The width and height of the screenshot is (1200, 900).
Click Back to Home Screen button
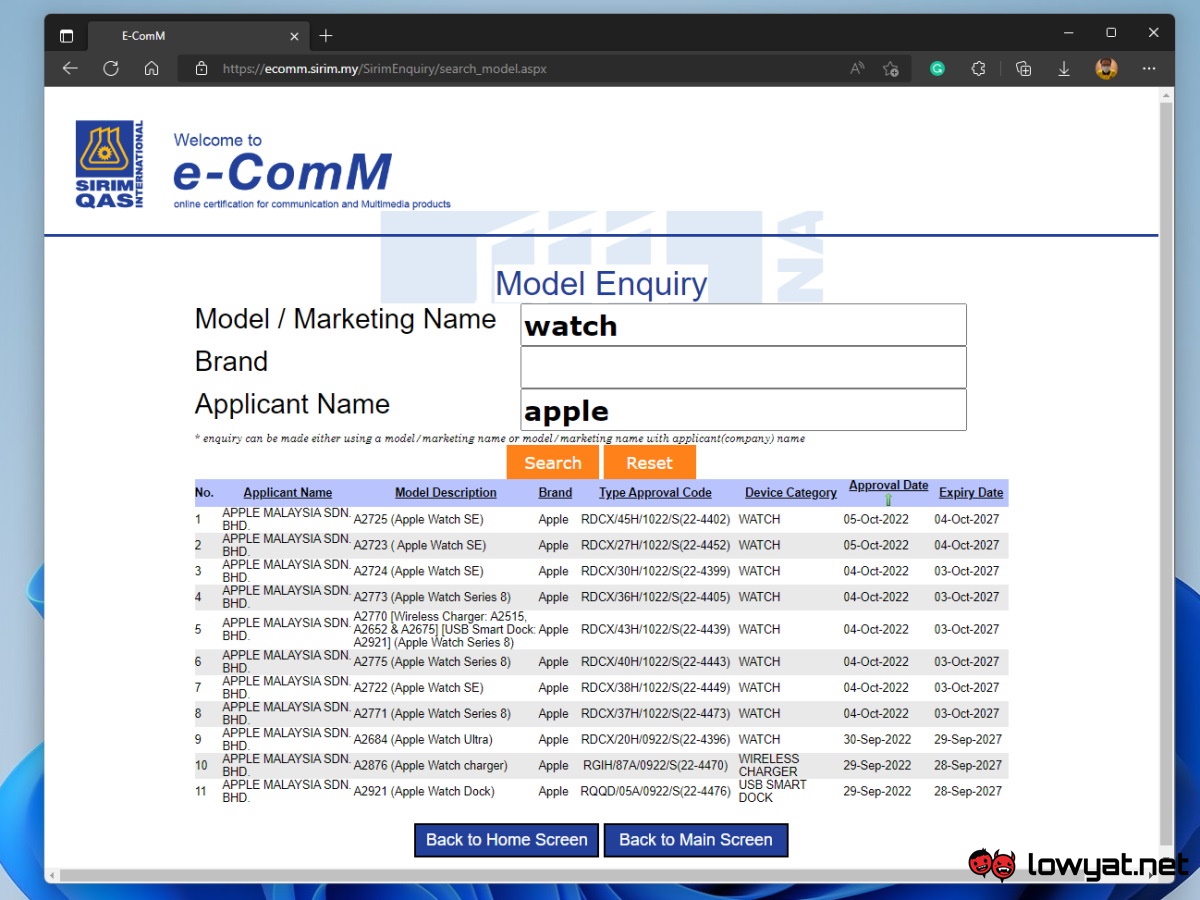[507, 840]
